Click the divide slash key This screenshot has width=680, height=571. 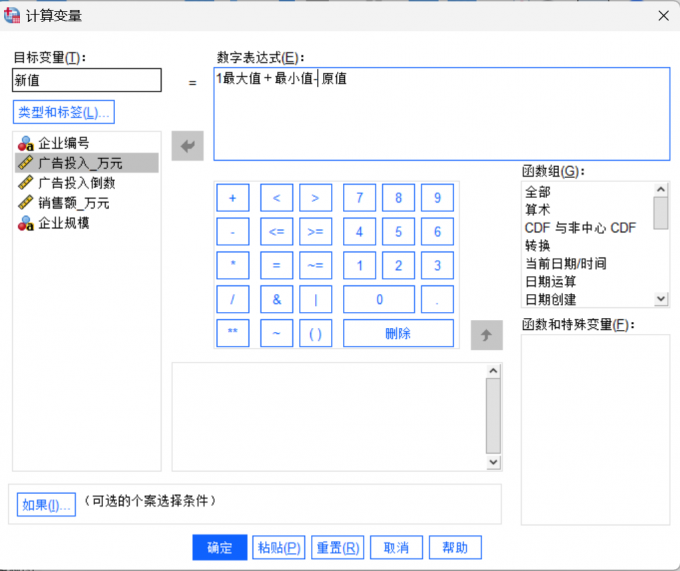click(x=233, y=299)
